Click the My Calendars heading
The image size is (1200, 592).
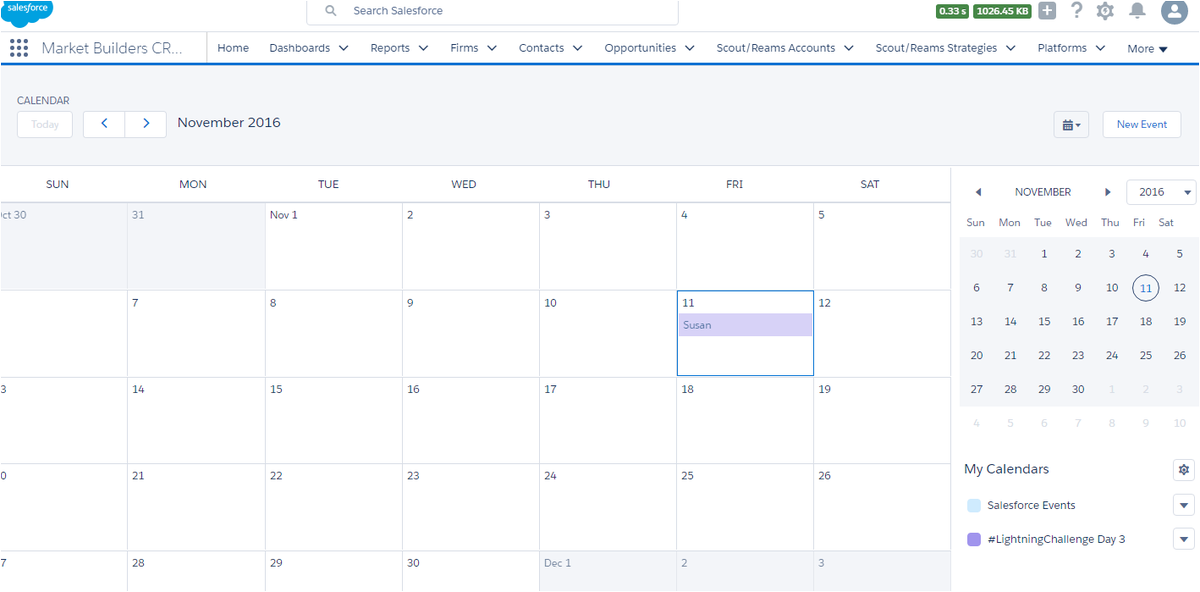(1006, 469)
